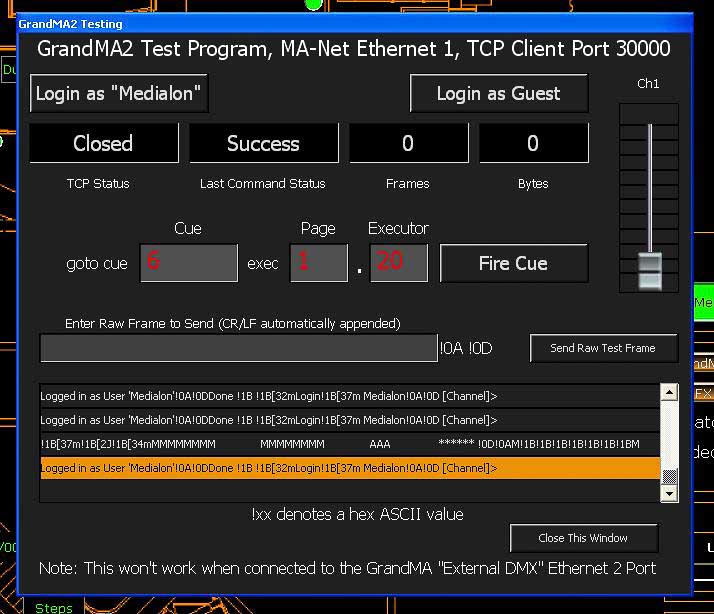Click Send Raw Test Frame button

pyautogui.click(x=603, y=348)
